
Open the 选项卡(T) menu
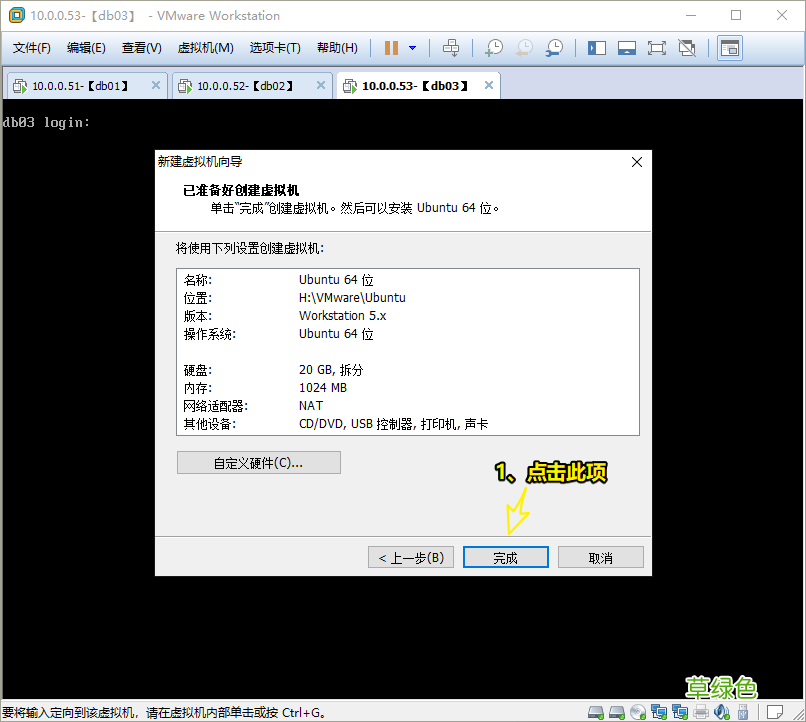[275, 48]
